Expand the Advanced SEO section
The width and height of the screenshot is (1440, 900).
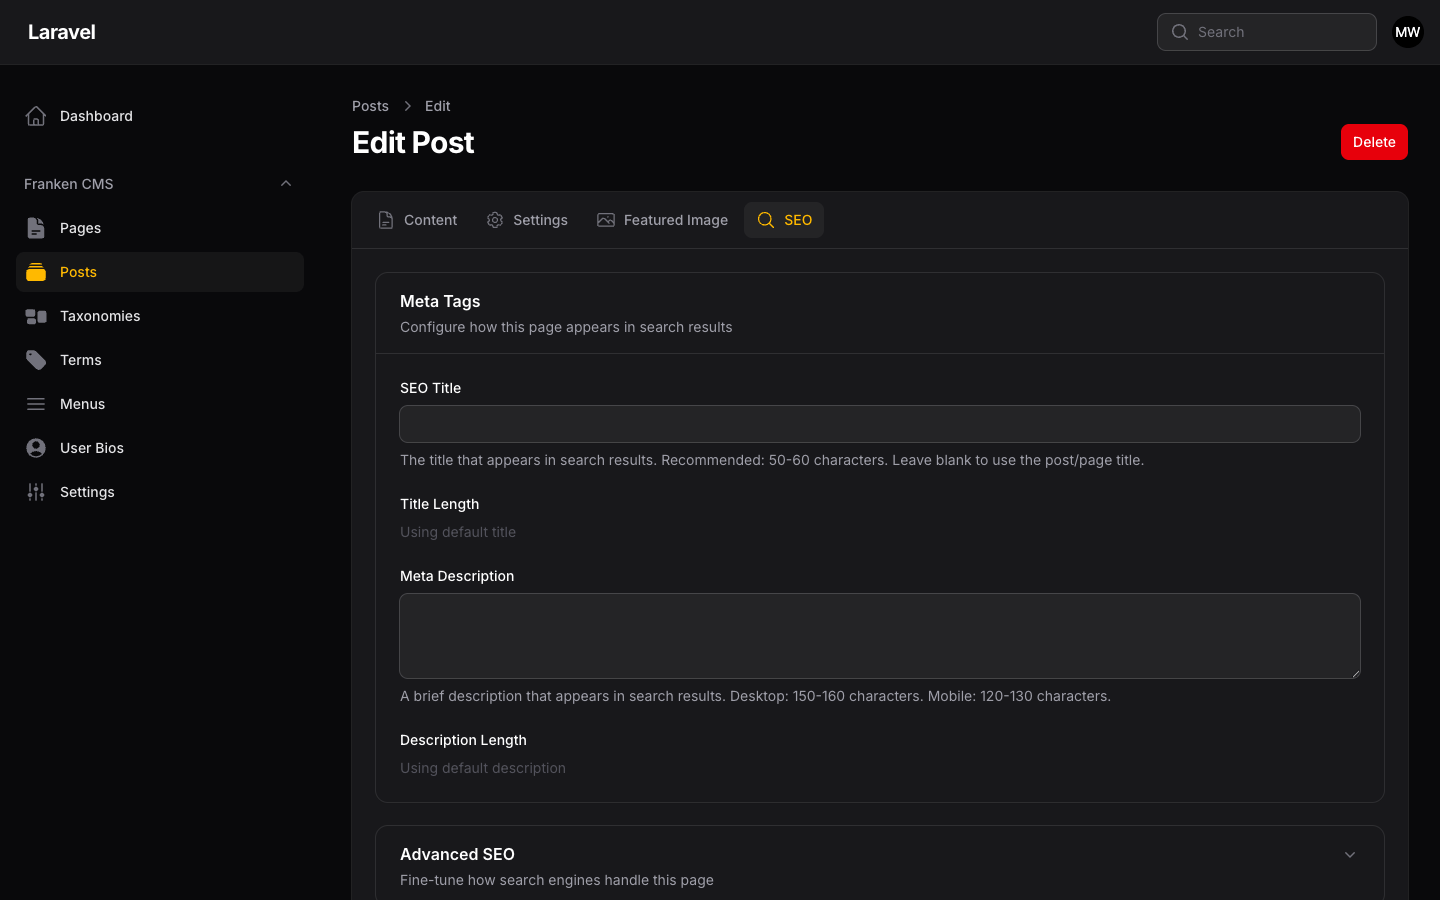[1350, 855]
